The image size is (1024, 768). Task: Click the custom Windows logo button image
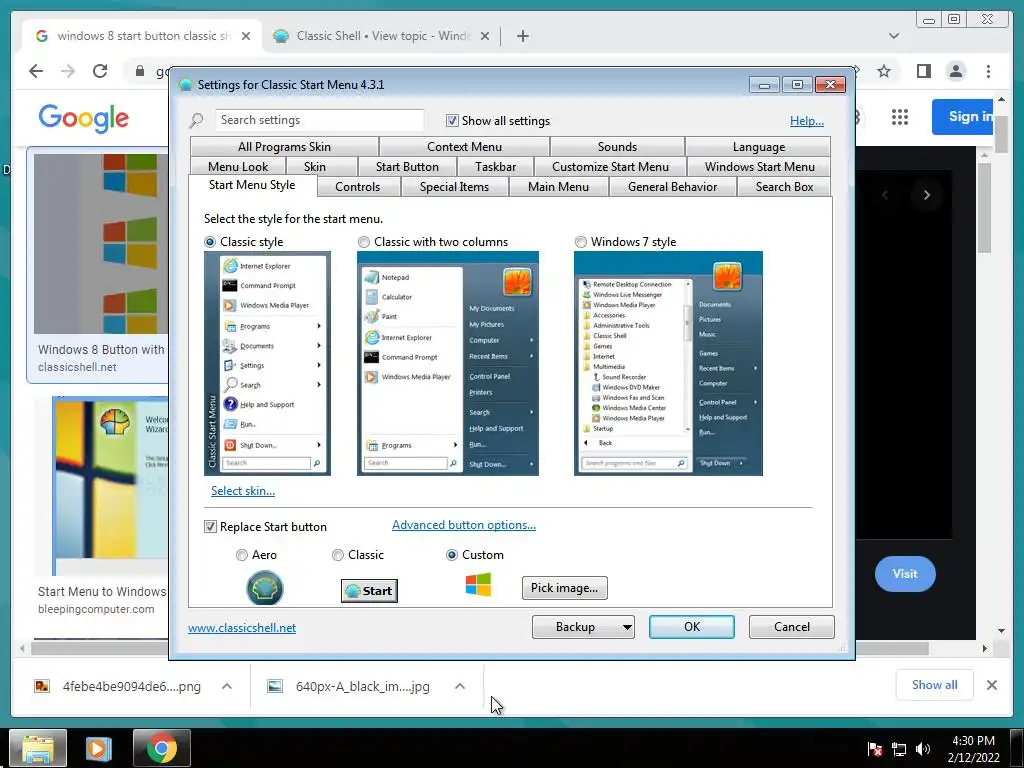478,584
